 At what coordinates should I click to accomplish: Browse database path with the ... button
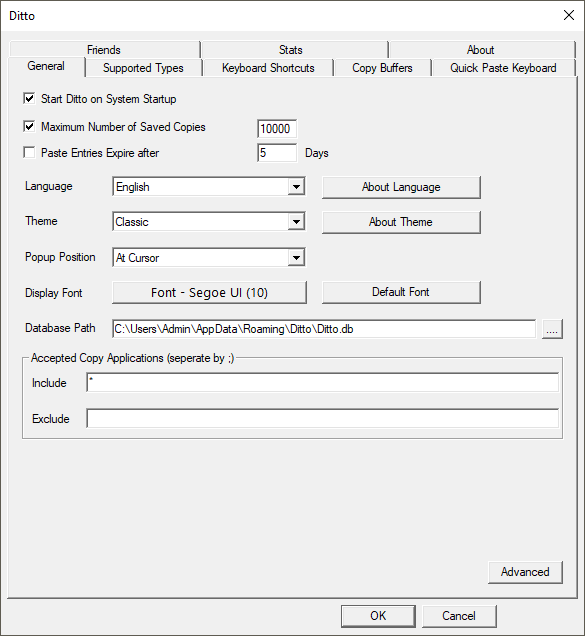click(x=552, y=329)
